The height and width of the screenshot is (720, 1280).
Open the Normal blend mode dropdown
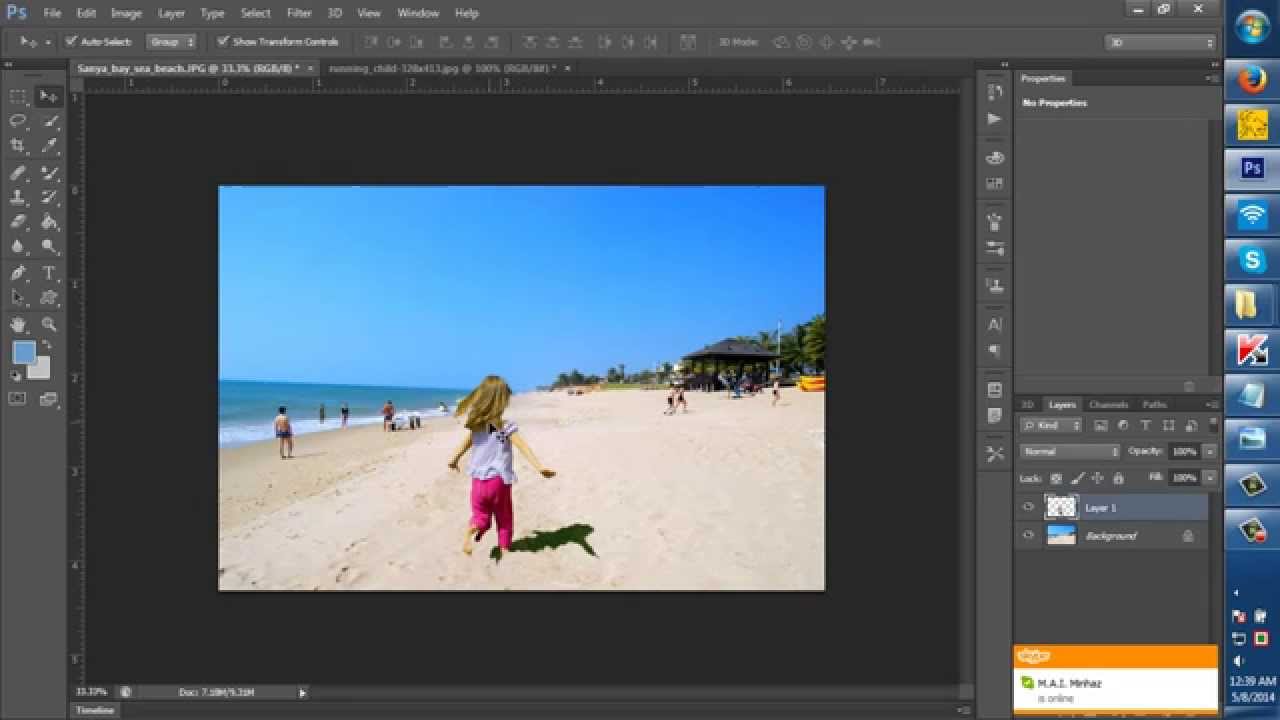point(1069,452)
